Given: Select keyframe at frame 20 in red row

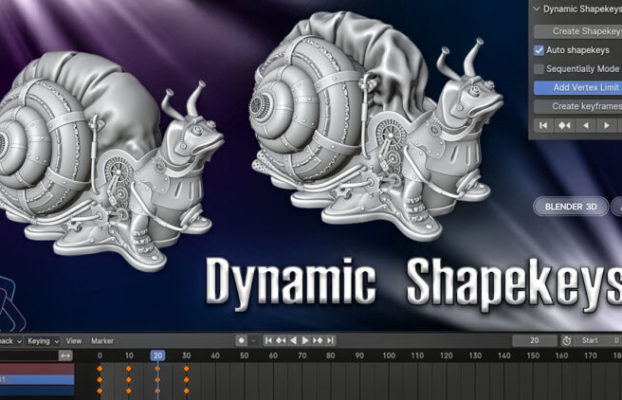Looking at the screenshot, I should 157,369.
